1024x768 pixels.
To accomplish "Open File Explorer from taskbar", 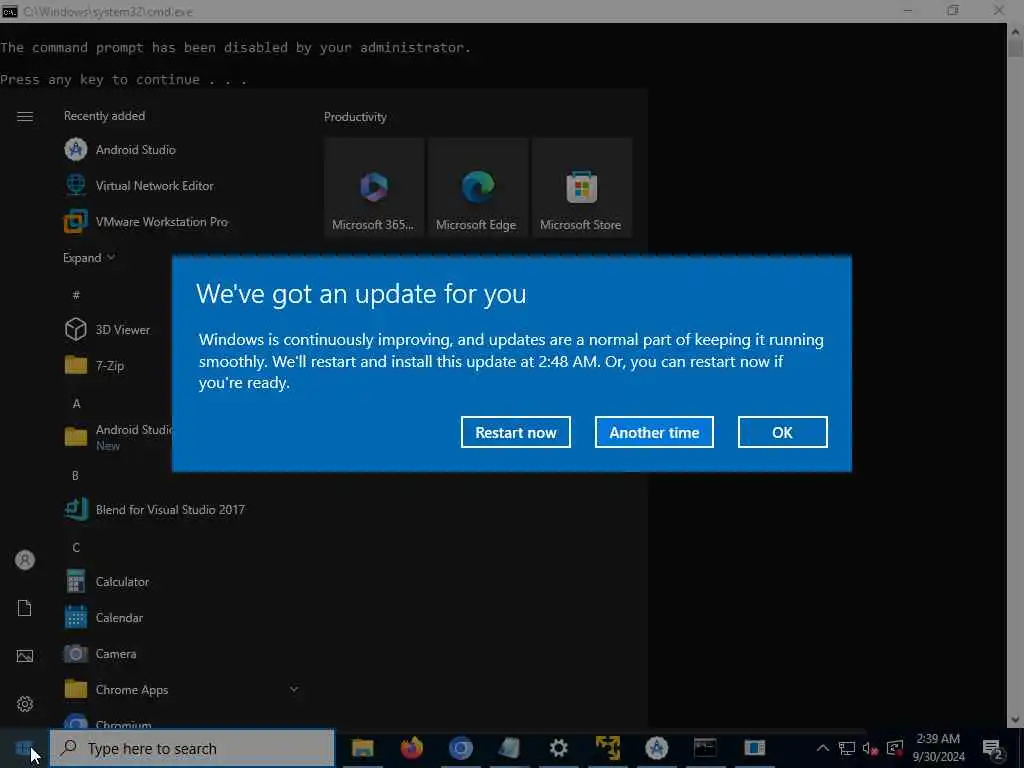I will [362, 748].
